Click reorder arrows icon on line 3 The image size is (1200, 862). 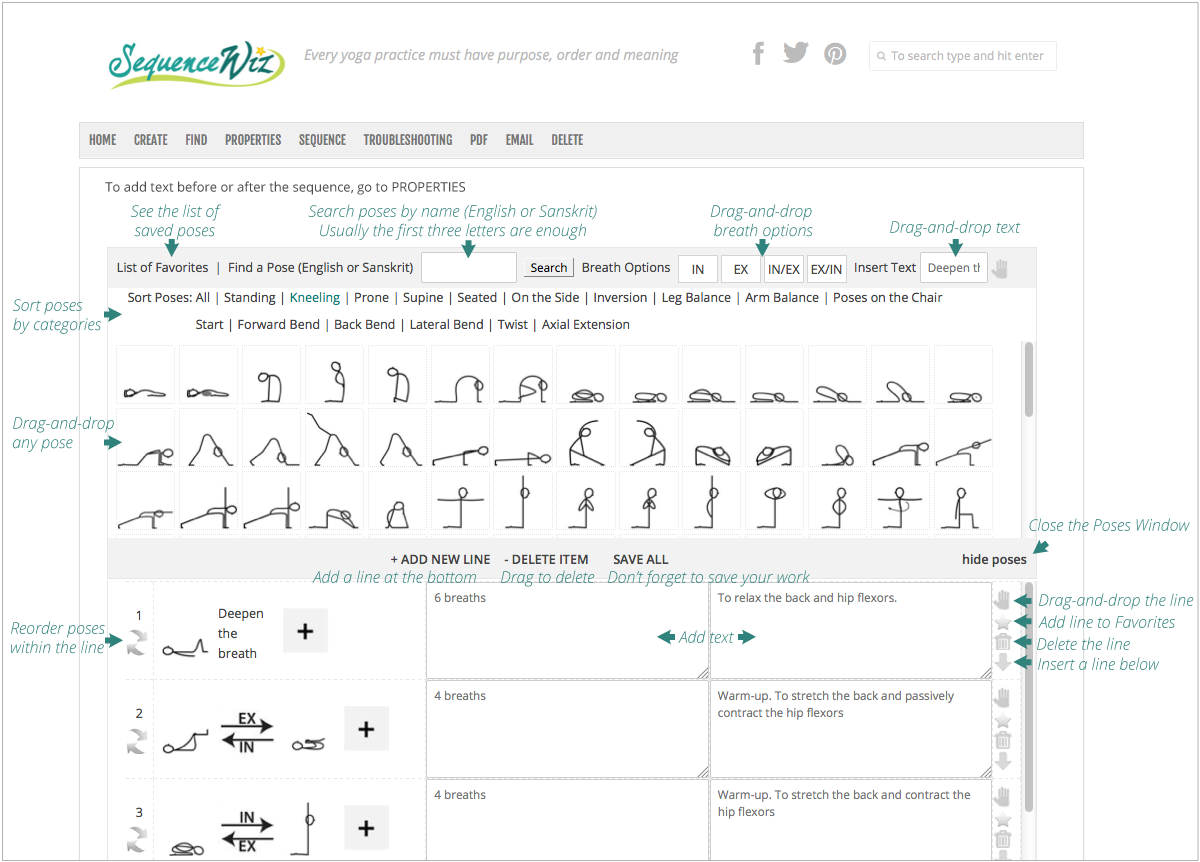(137, 839)
